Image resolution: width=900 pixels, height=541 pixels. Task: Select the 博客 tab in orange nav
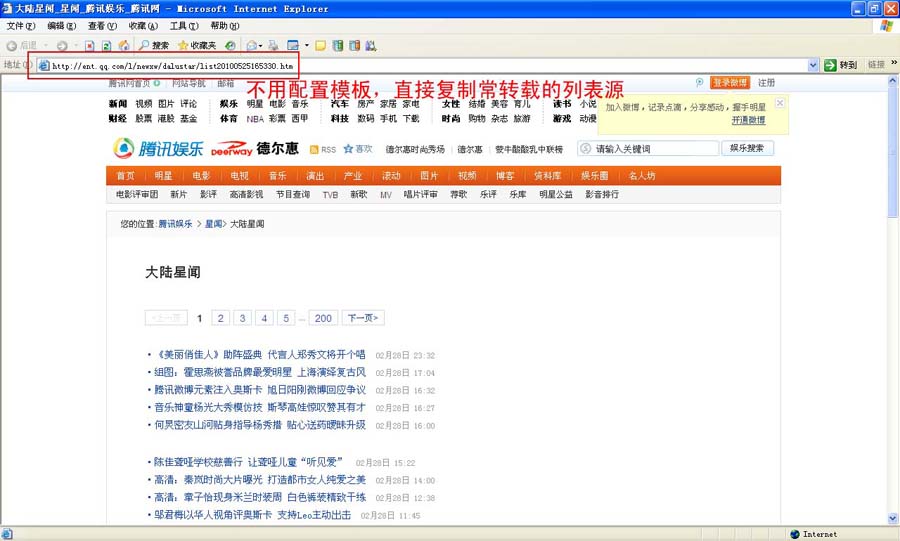click(505, 176)
